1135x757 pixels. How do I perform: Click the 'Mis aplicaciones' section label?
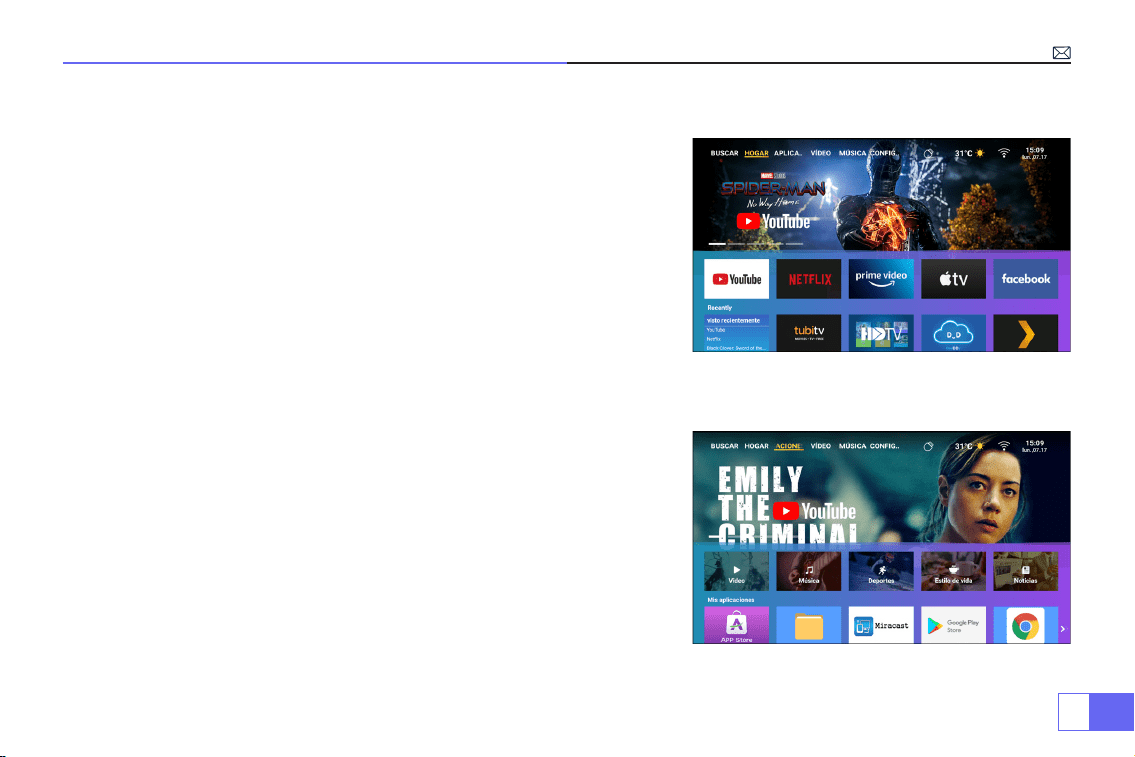coord(730,600)
